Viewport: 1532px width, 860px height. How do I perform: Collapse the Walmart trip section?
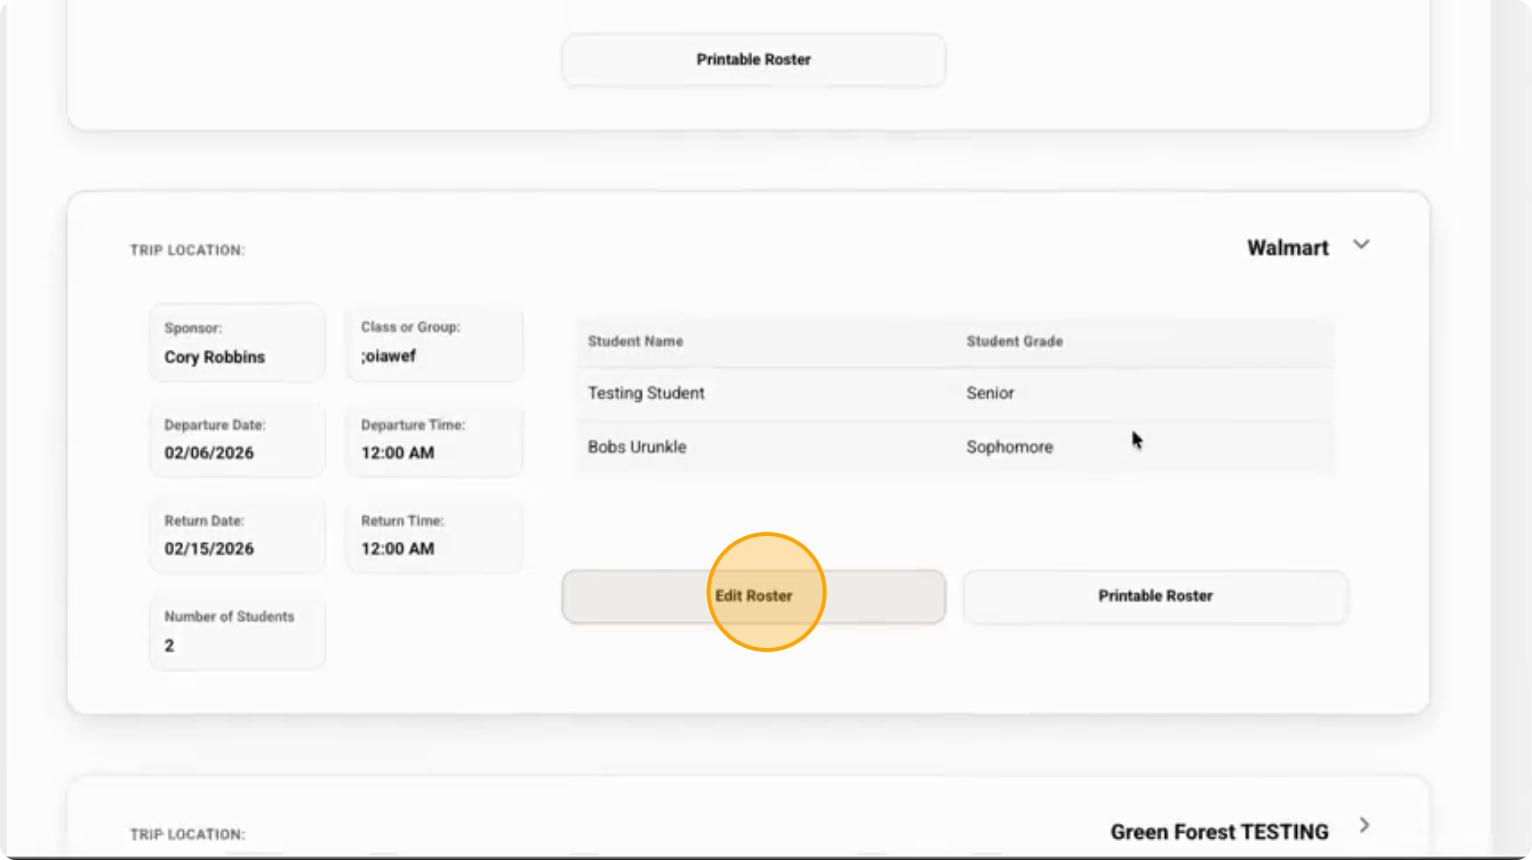1361,243
